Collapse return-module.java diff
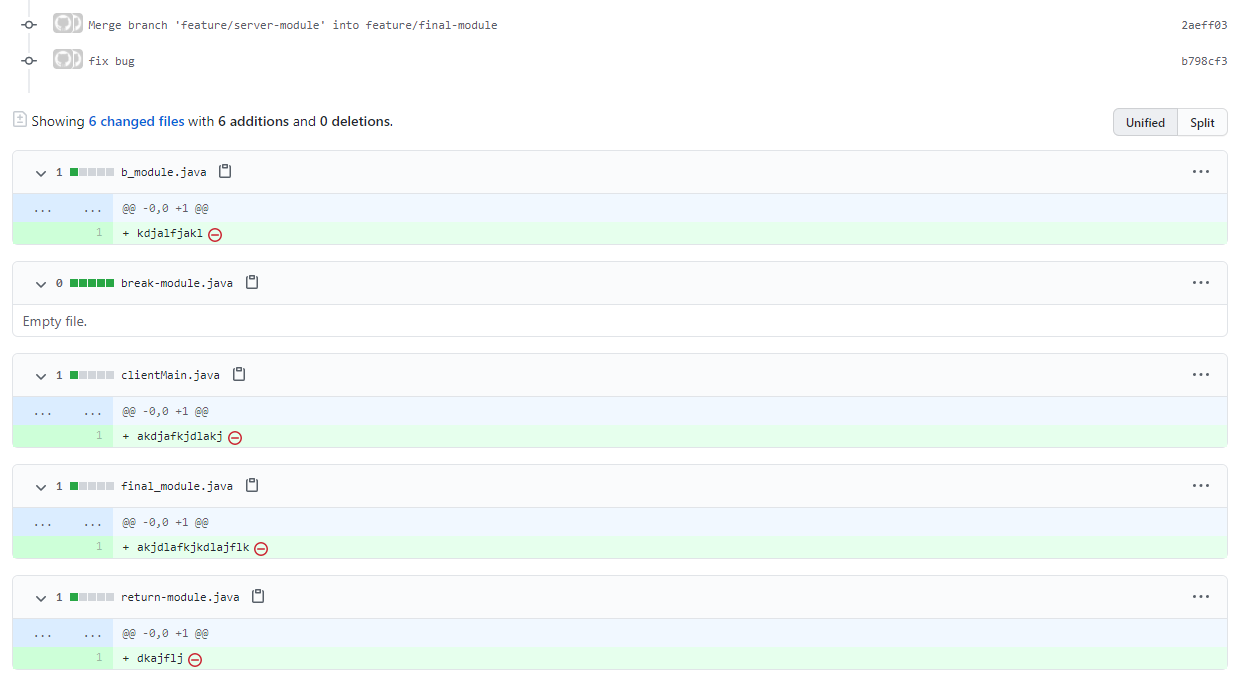This screenshot has height=685, width=1236. point(41,598)
